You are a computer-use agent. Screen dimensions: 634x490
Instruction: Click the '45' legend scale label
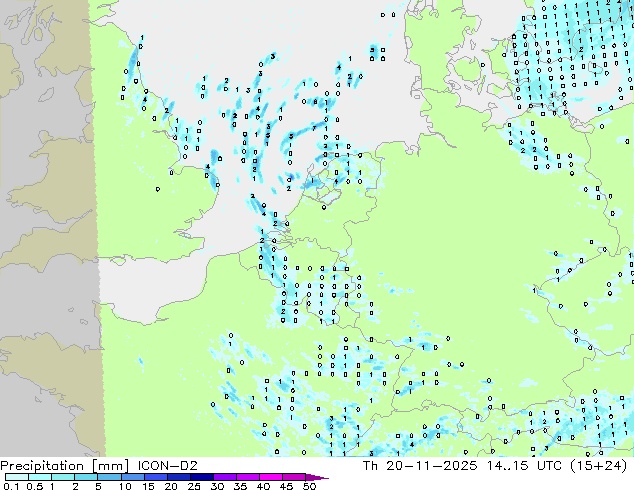tap(286, 486)
